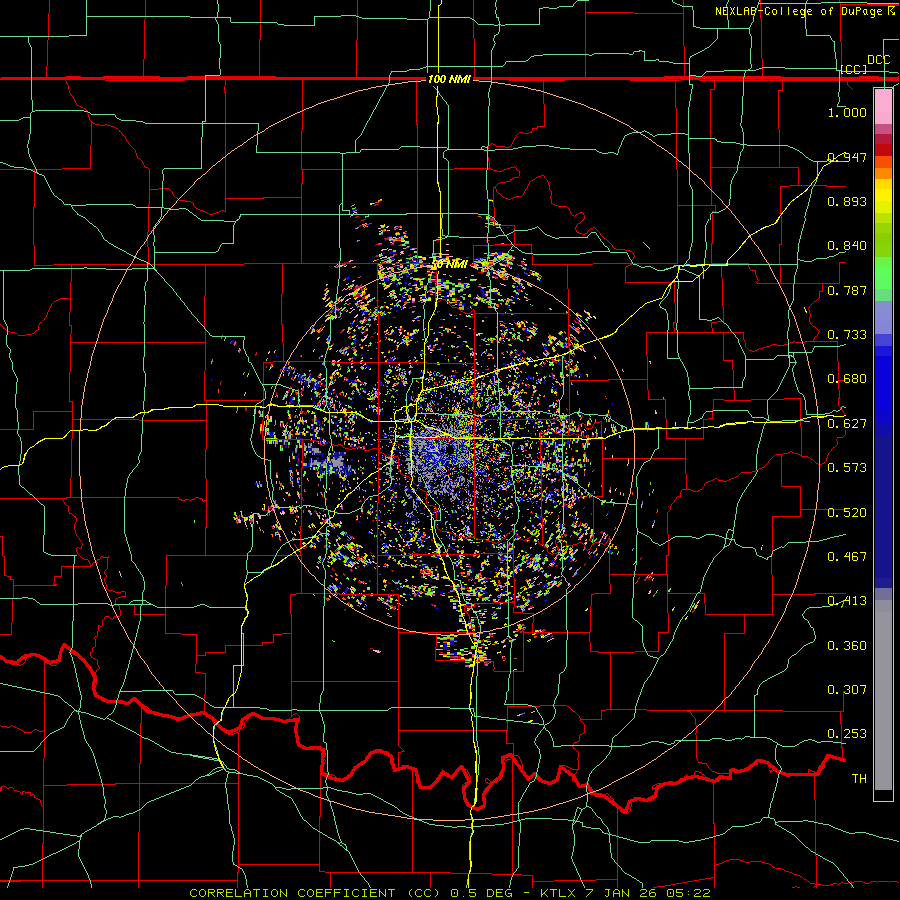Select the 0.893 scale value
The height and width of the screenshot is (900, 900).
847,201
